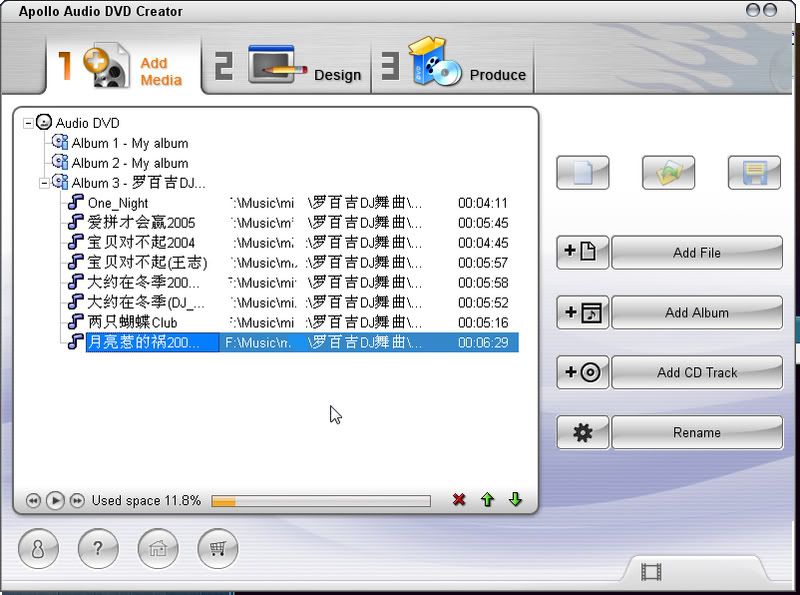Select track 宝贝对不起2004
The width and height of the screenshot is (800, 595).
point(141,242)
